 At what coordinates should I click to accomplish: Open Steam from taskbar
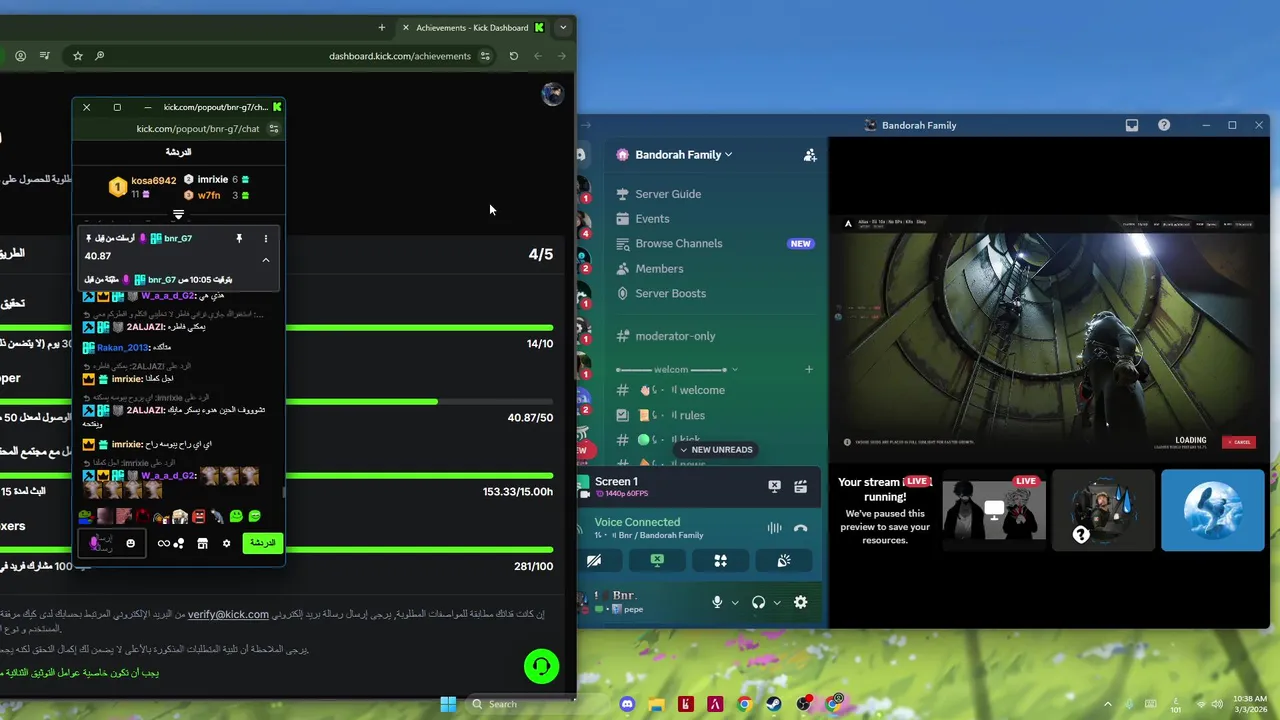(774, 704)
